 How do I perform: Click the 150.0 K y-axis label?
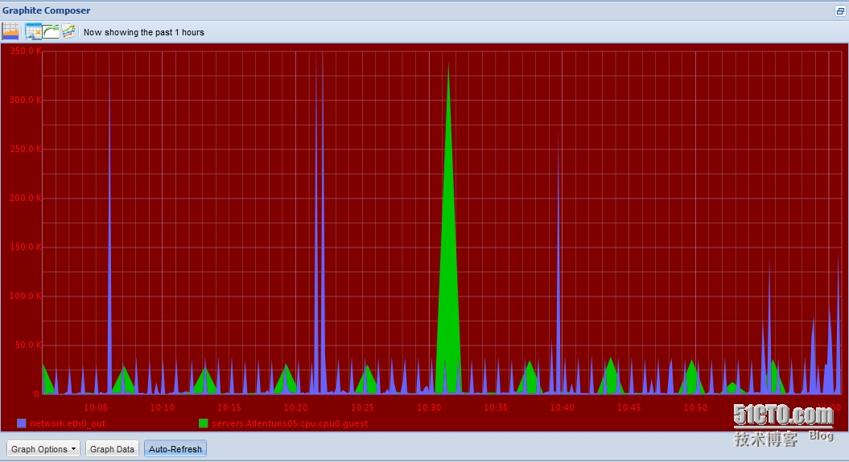[25, 247]
